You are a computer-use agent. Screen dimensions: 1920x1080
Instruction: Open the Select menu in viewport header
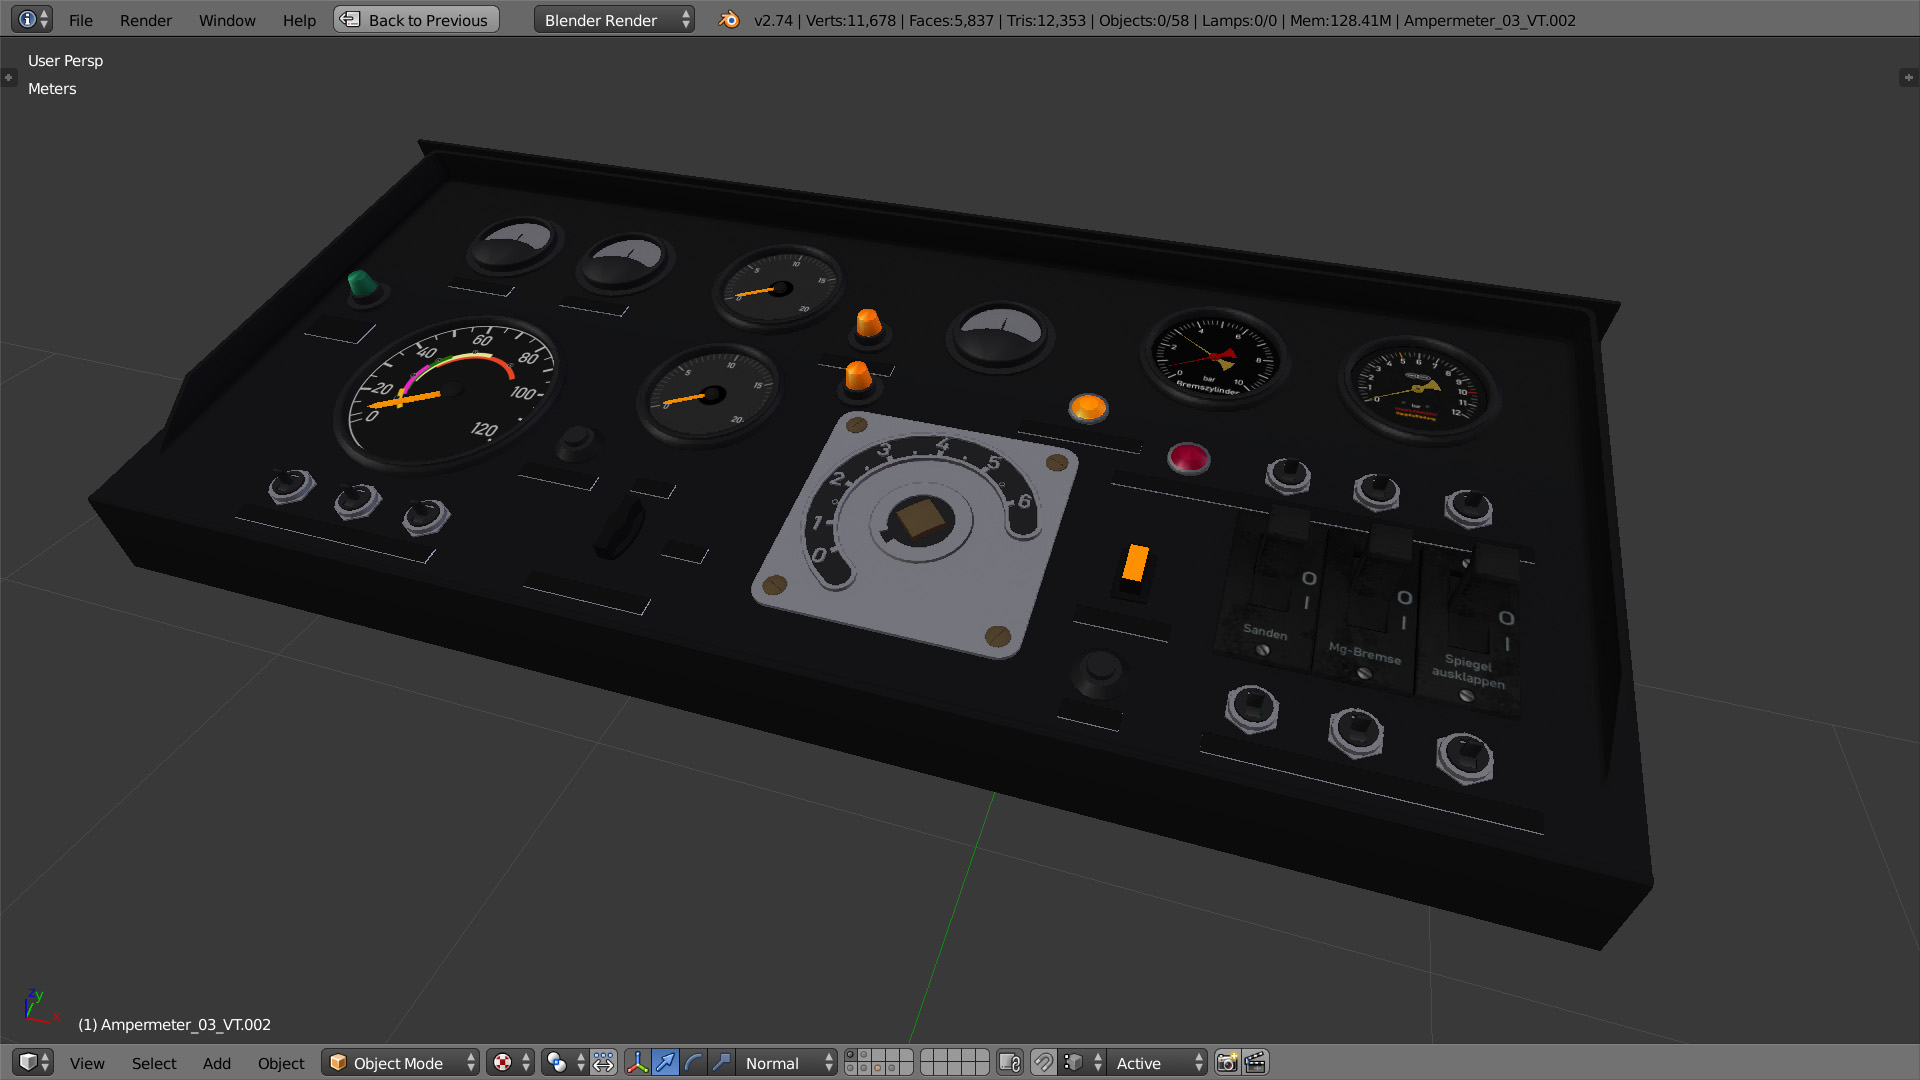click(x=153, y=1063)
